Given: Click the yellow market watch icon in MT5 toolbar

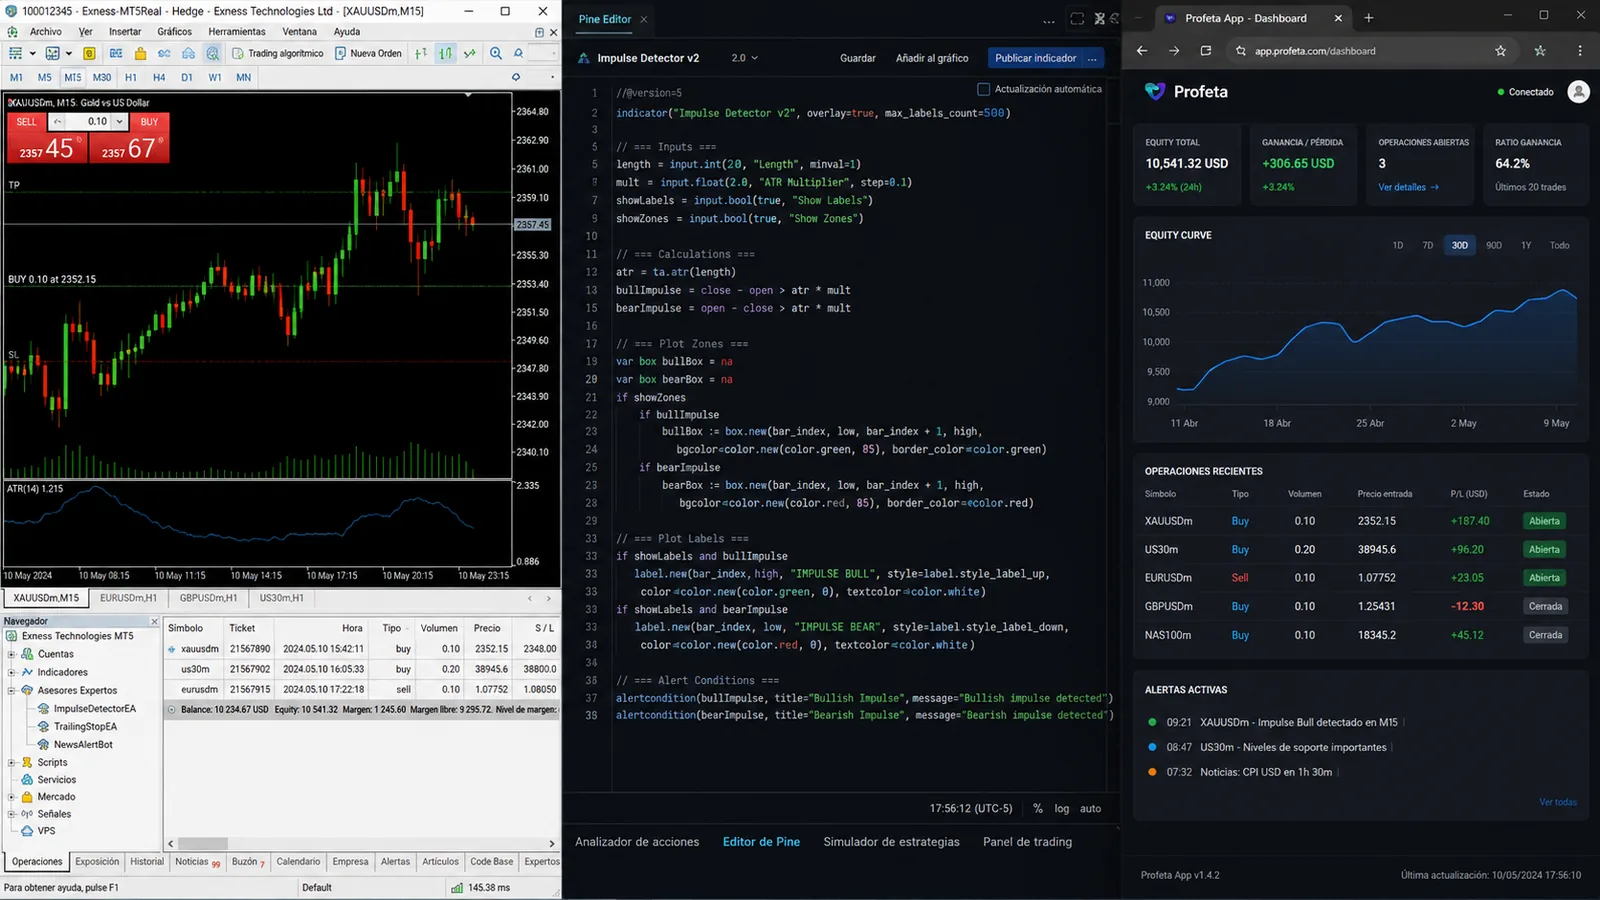Looking at the screenshot, I should [x=89, y=53].
